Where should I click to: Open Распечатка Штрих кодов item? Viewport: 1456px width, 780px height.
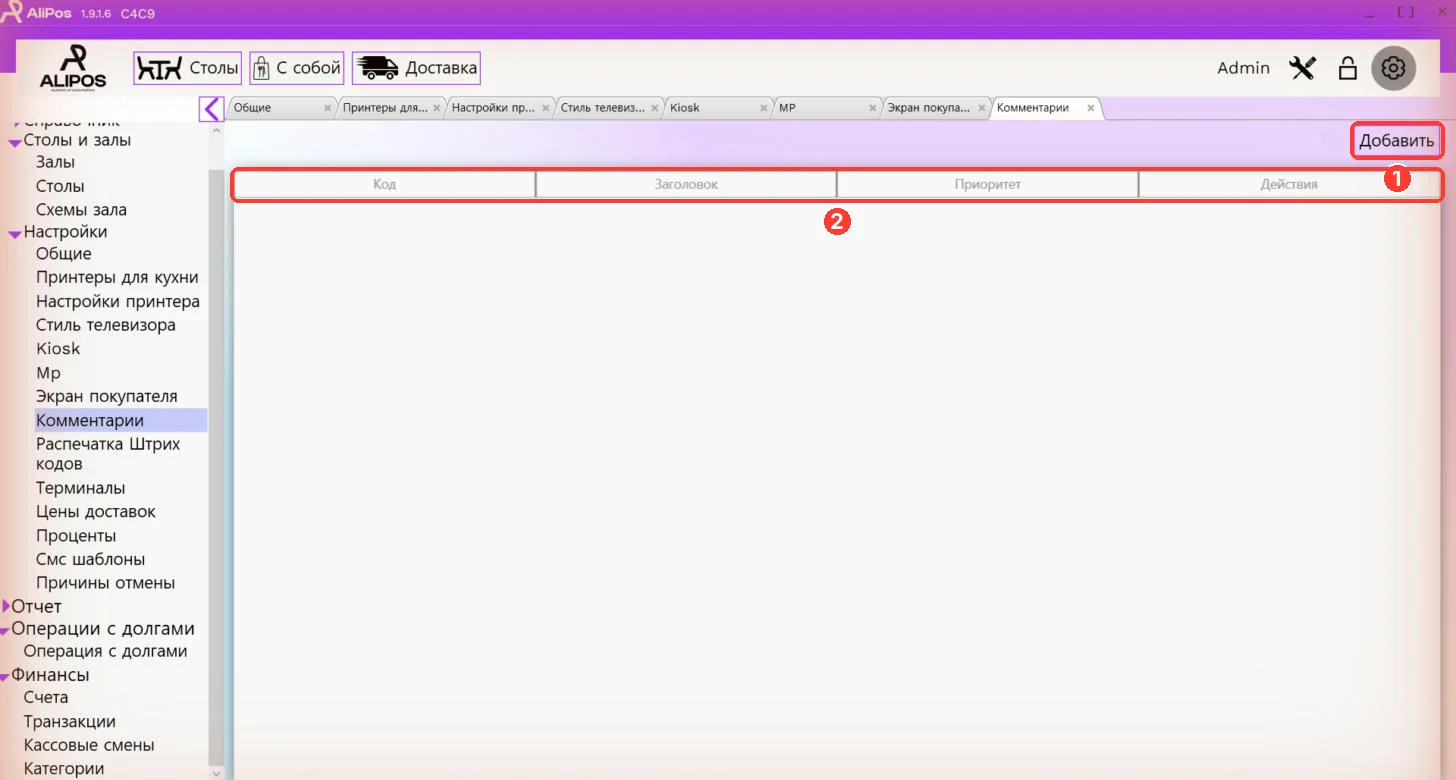pyautogui.click(x=108, y=454)
